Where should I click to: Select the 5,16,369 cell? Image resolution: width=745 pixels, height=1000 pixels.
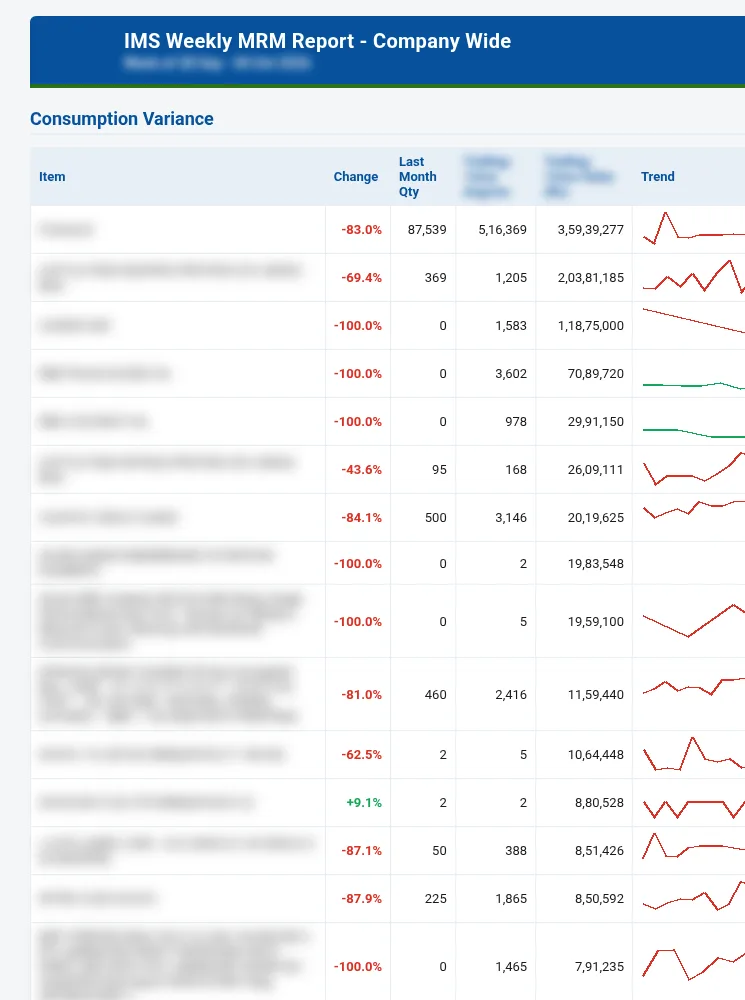(503, 230)
